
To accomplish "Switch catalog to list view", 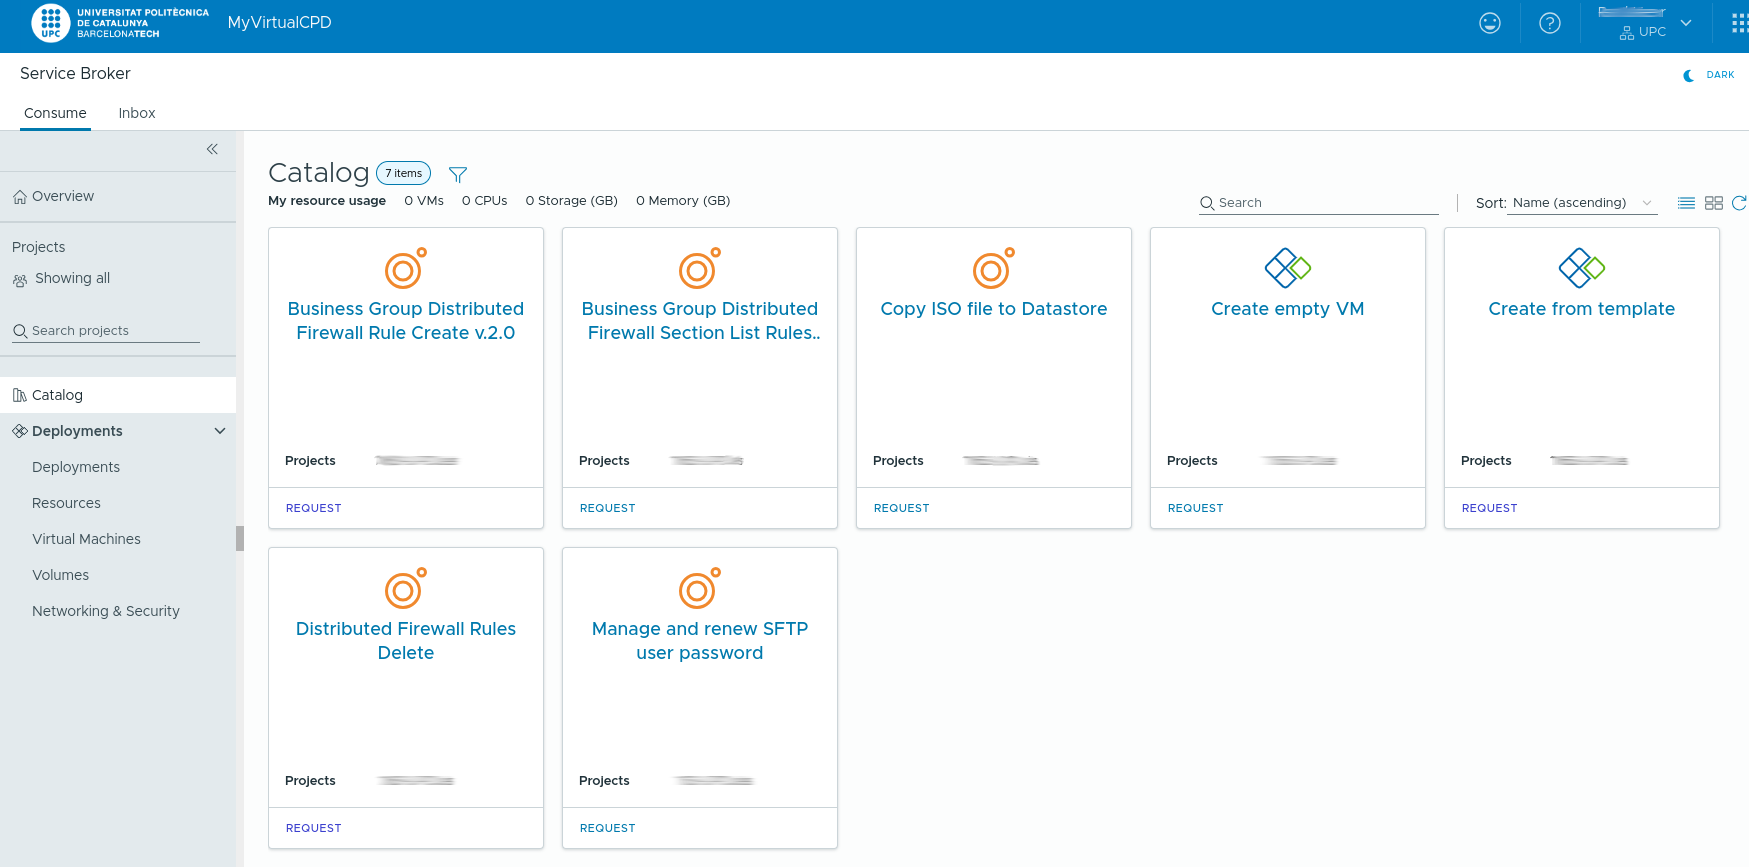I will click(x=1686, y=203).
